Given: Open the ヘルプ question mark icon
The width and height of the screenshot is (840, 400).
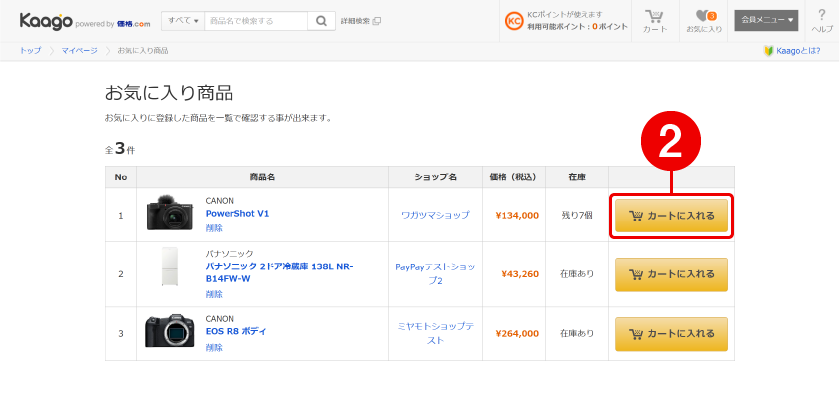Looking at the screenshot, I should point(822,21).
